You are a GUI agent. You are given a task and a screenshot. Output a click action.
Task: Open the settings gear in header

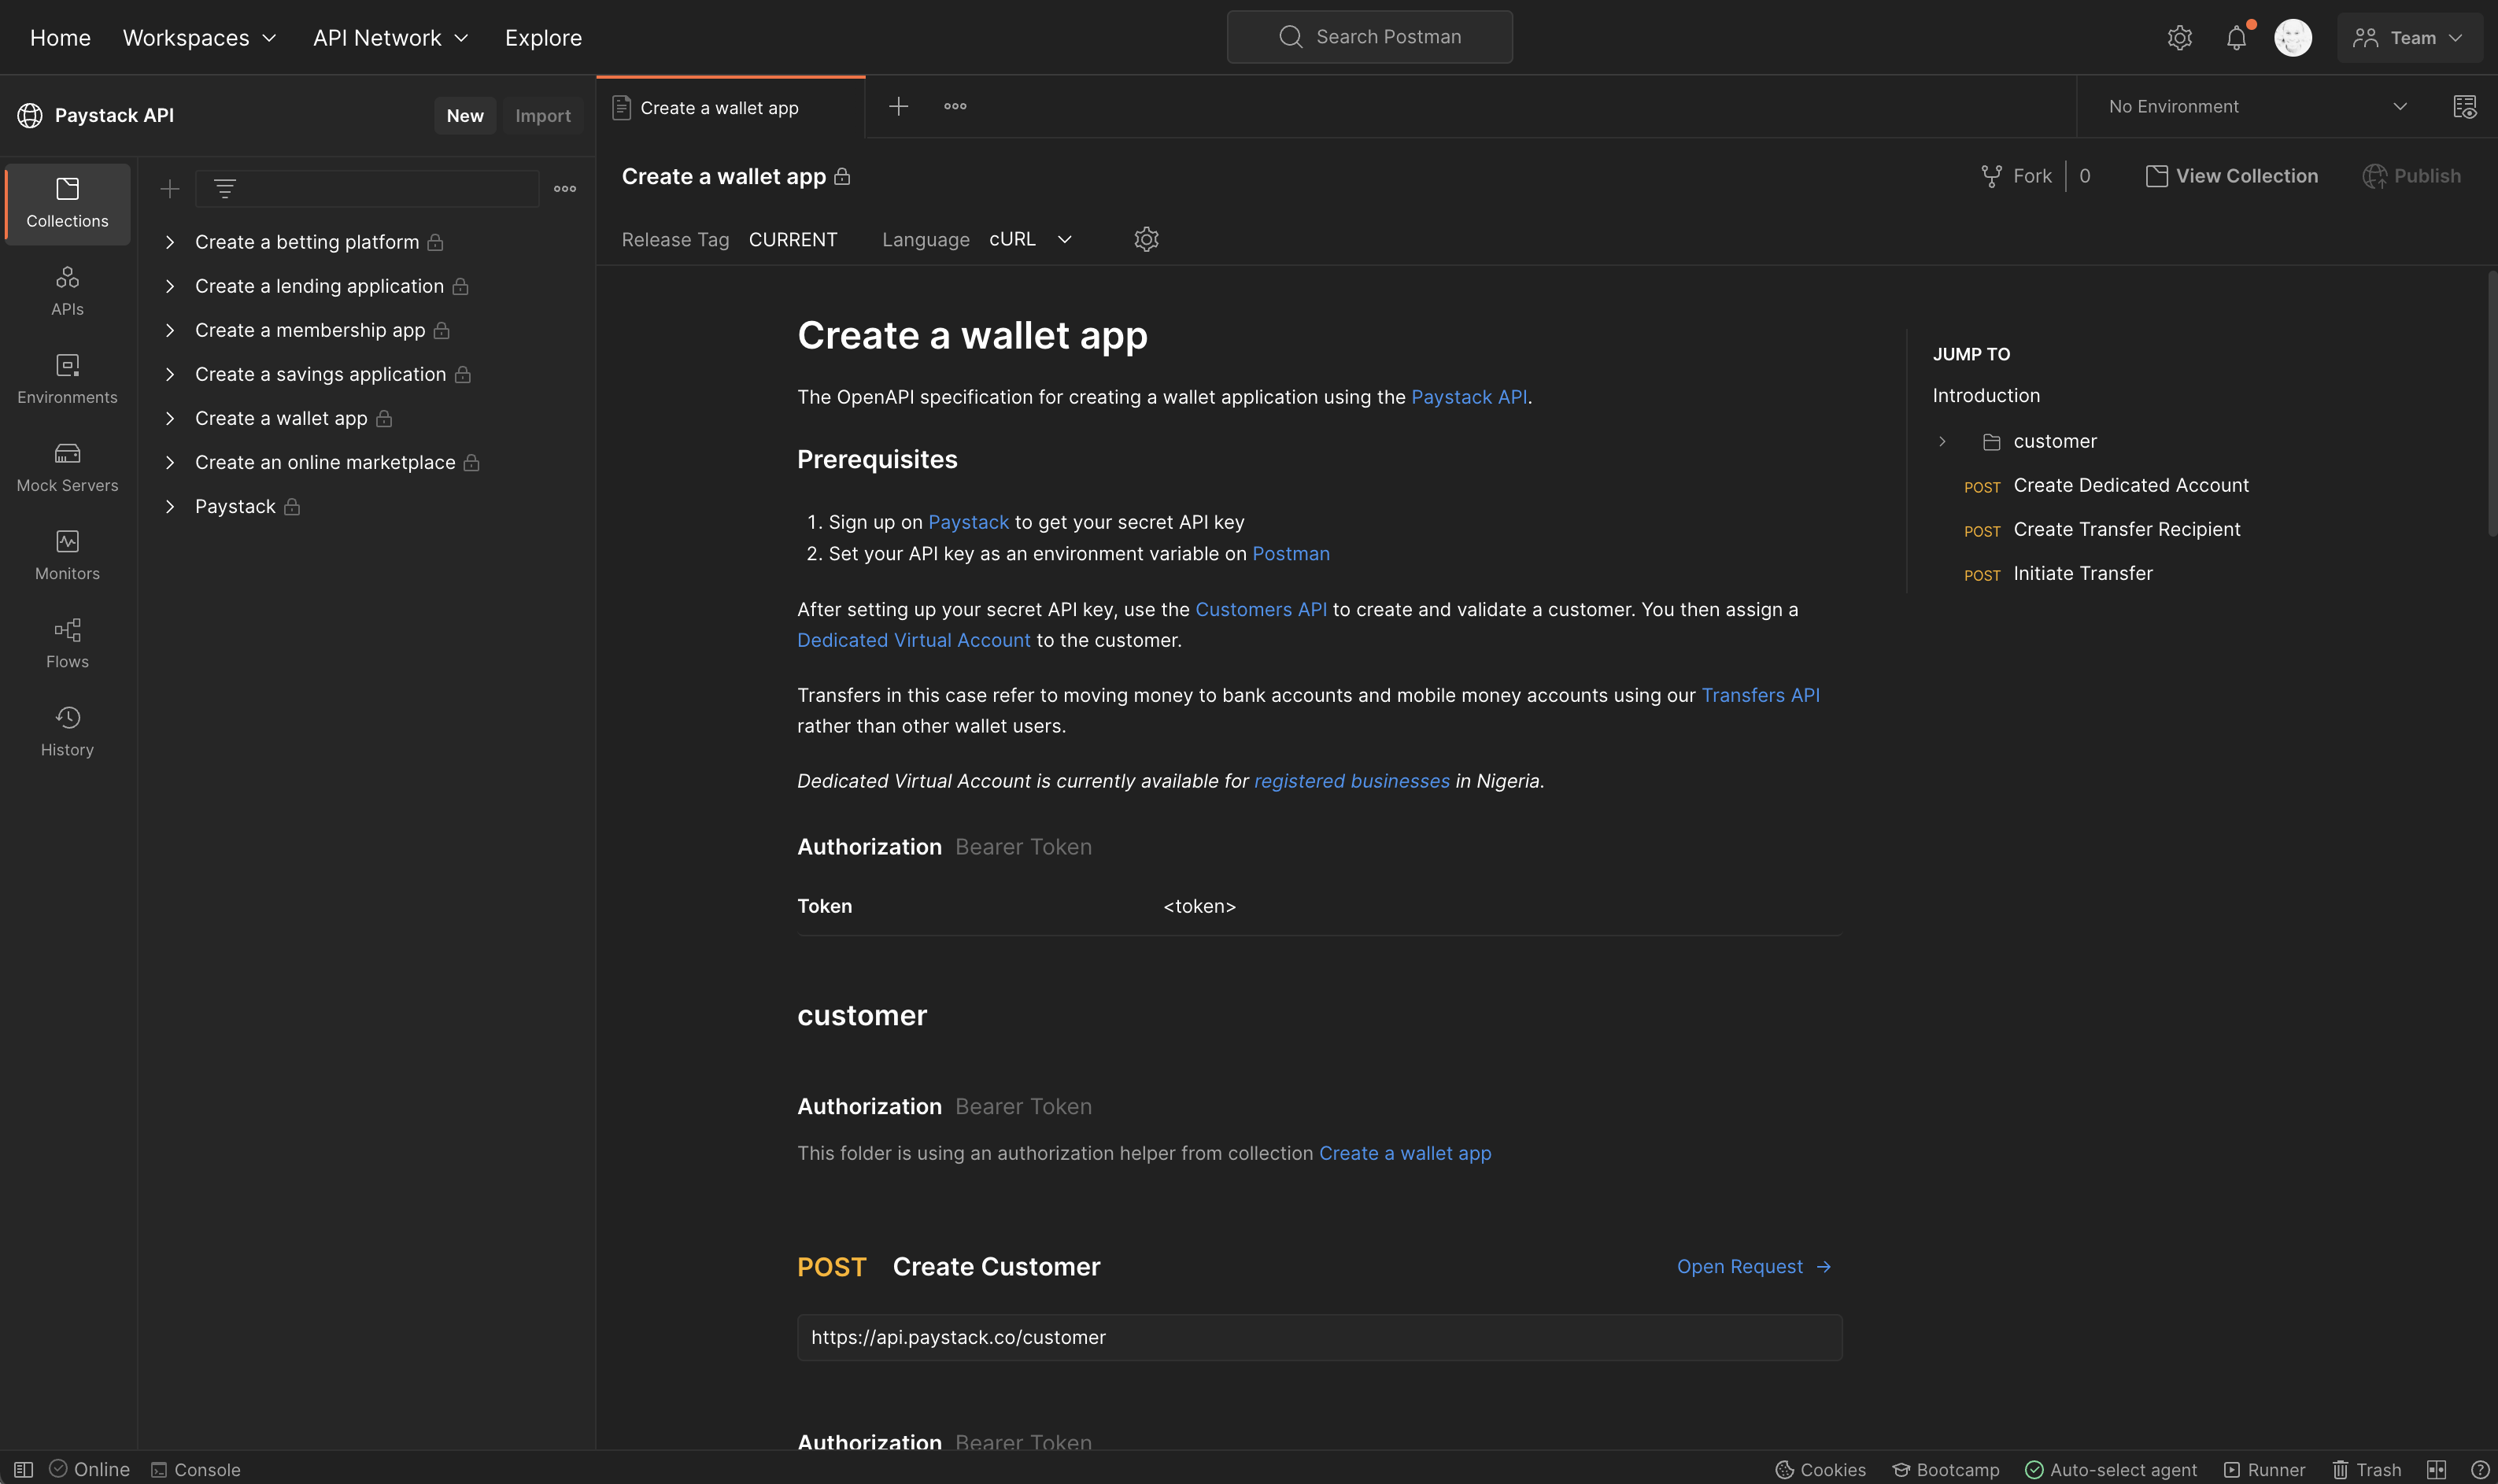(2179, 38)
